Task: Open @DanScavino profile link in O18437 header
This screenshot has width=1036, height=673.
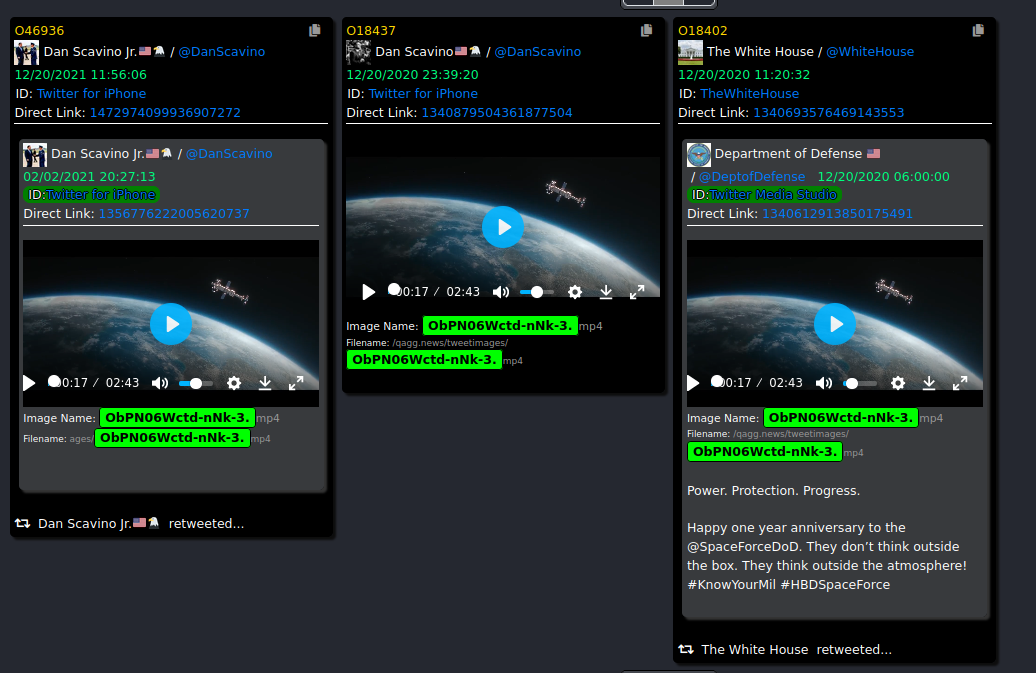Action: (538, 52)
